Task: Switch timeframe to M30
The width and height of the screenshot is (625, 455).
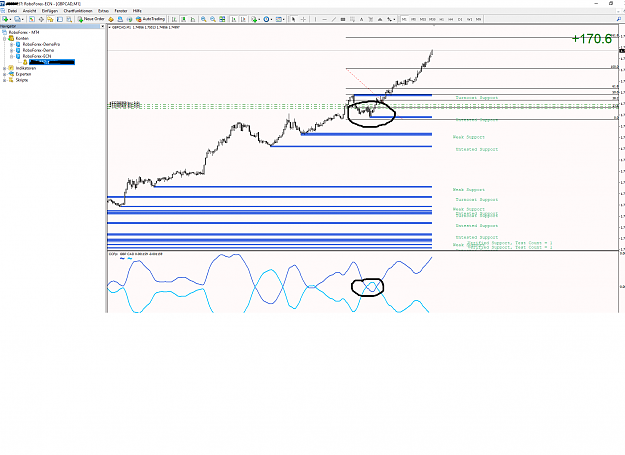Action: click(x=432, y=19)
